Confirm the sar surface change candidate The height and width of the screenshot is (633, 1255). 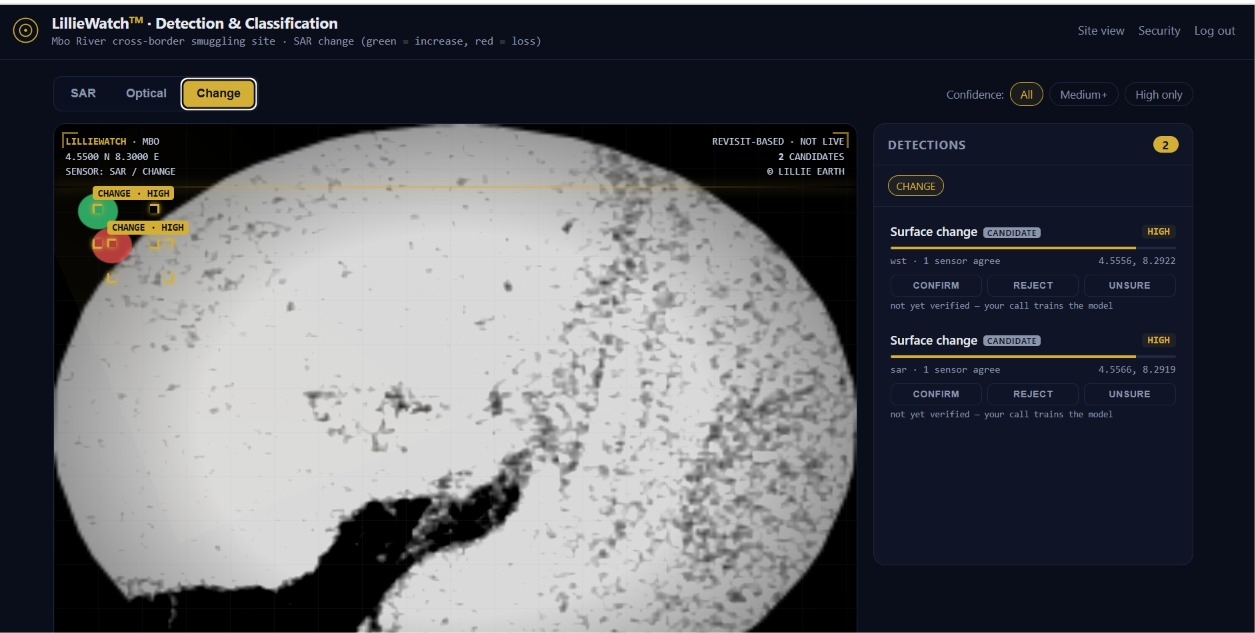click(936, 394)
